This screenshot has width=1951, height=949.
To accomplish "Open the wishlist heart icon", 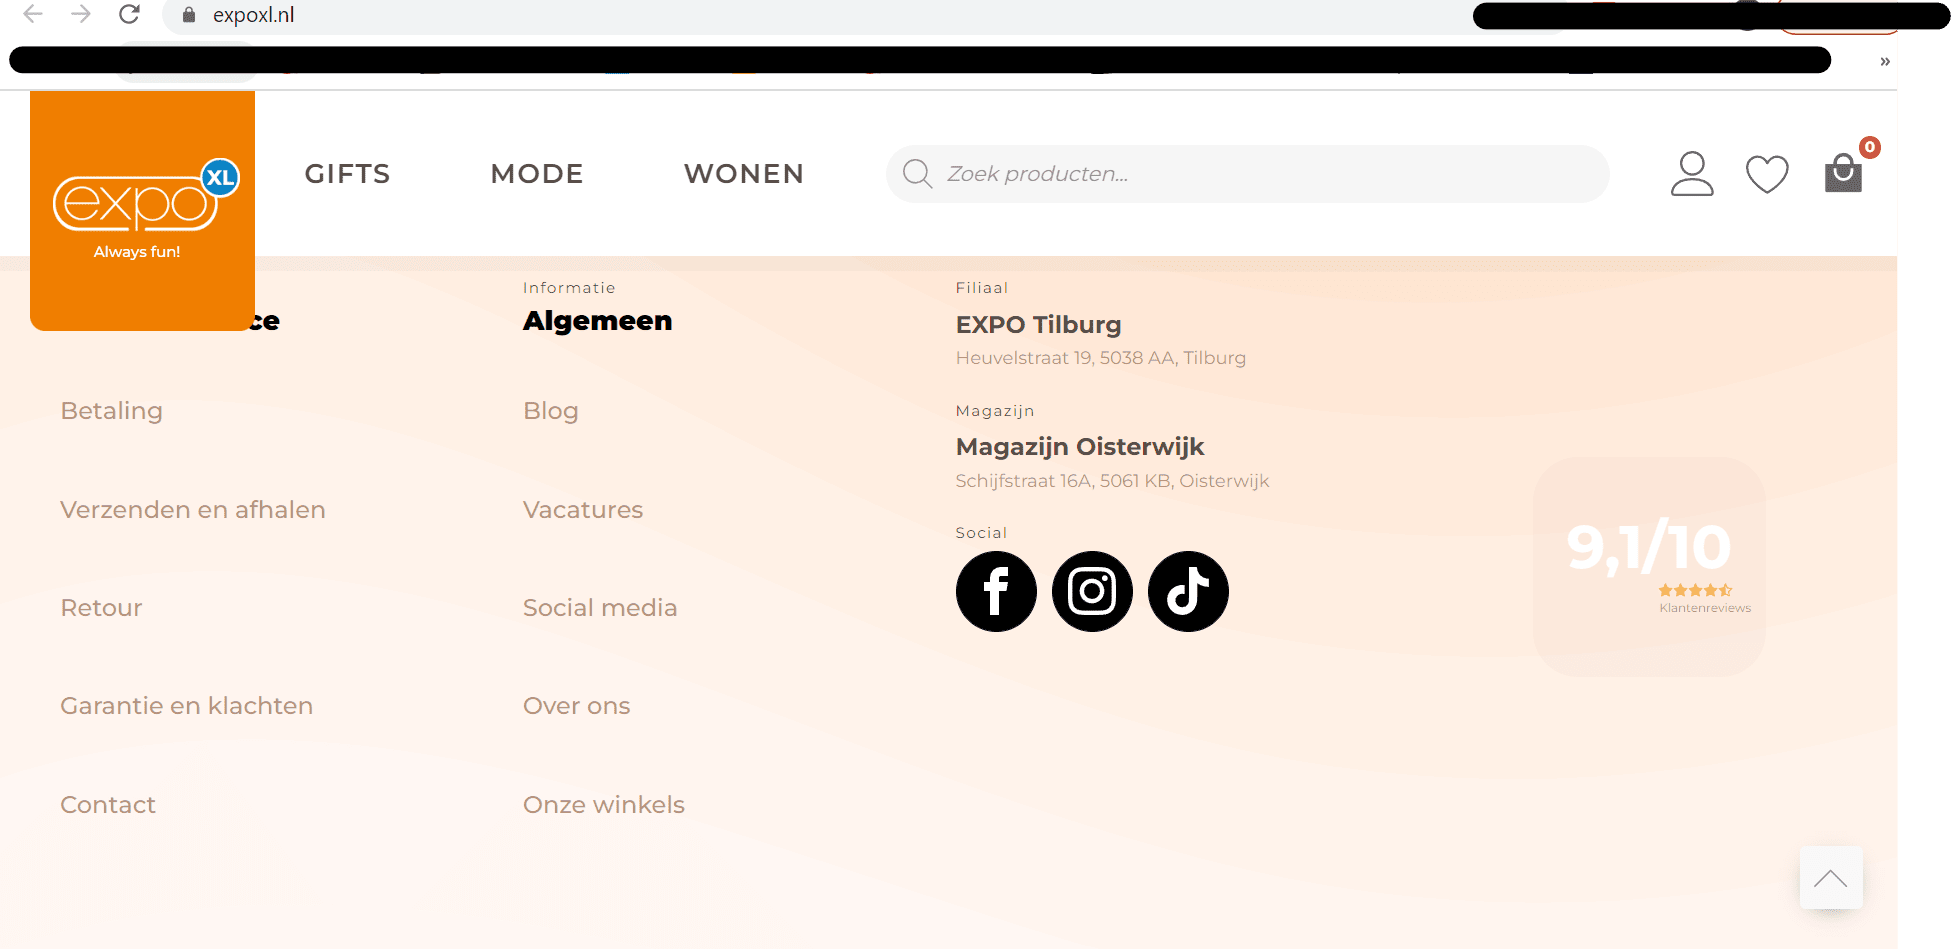I will 1766,174.
